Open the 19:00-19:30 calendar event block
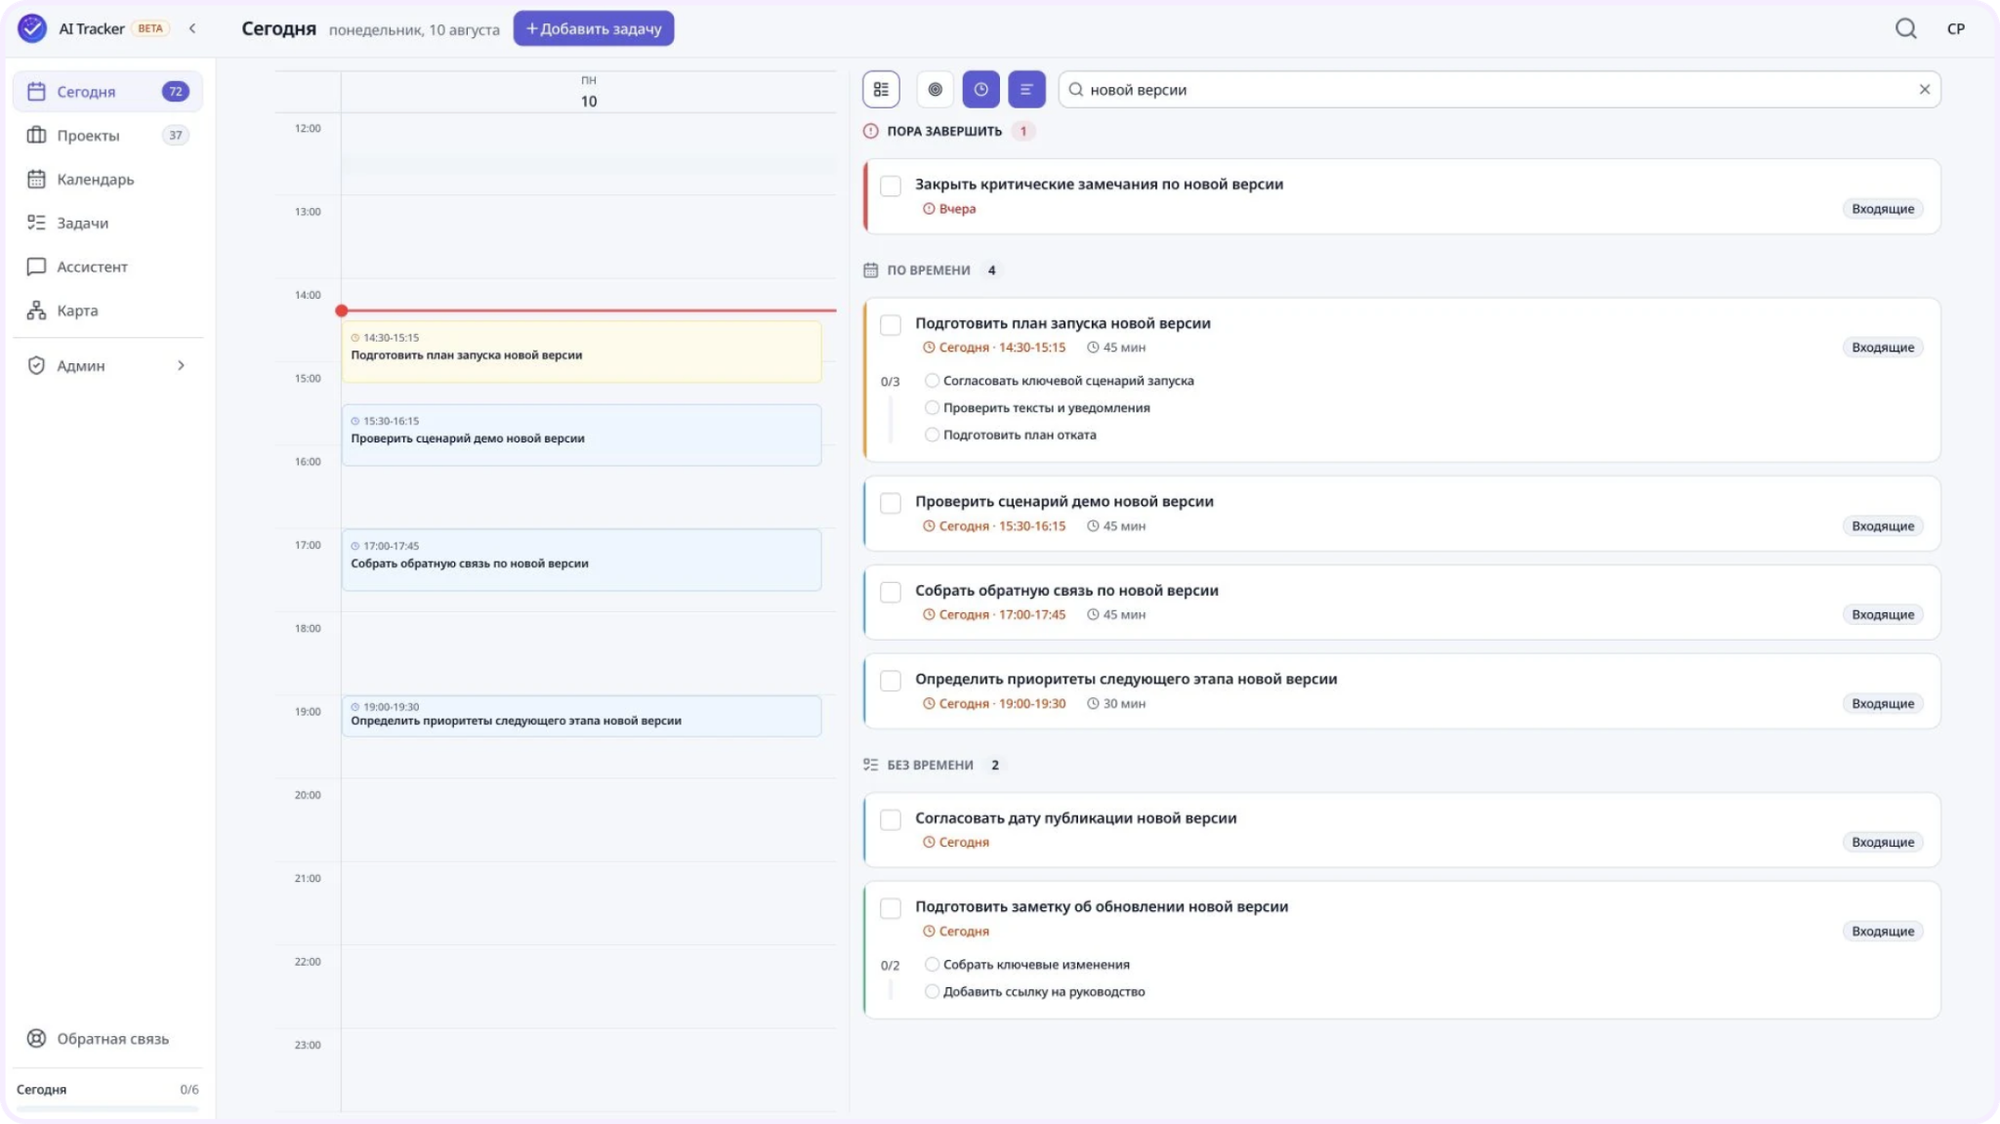Viewport: 2000px width, 1124px height. (x=581, y=716)
